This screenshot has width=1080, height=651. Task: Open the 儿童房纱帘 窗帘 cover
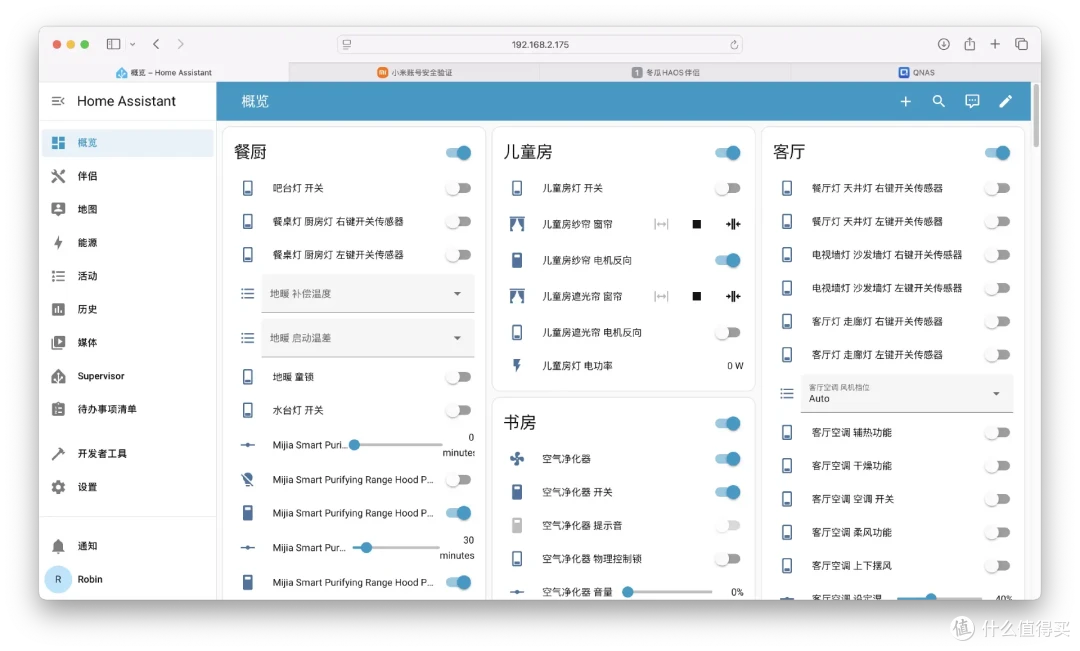(x=661, y=224)
